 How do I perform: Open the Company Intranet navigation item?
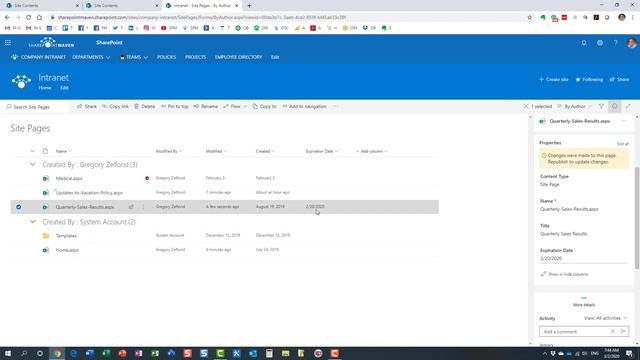39,57
